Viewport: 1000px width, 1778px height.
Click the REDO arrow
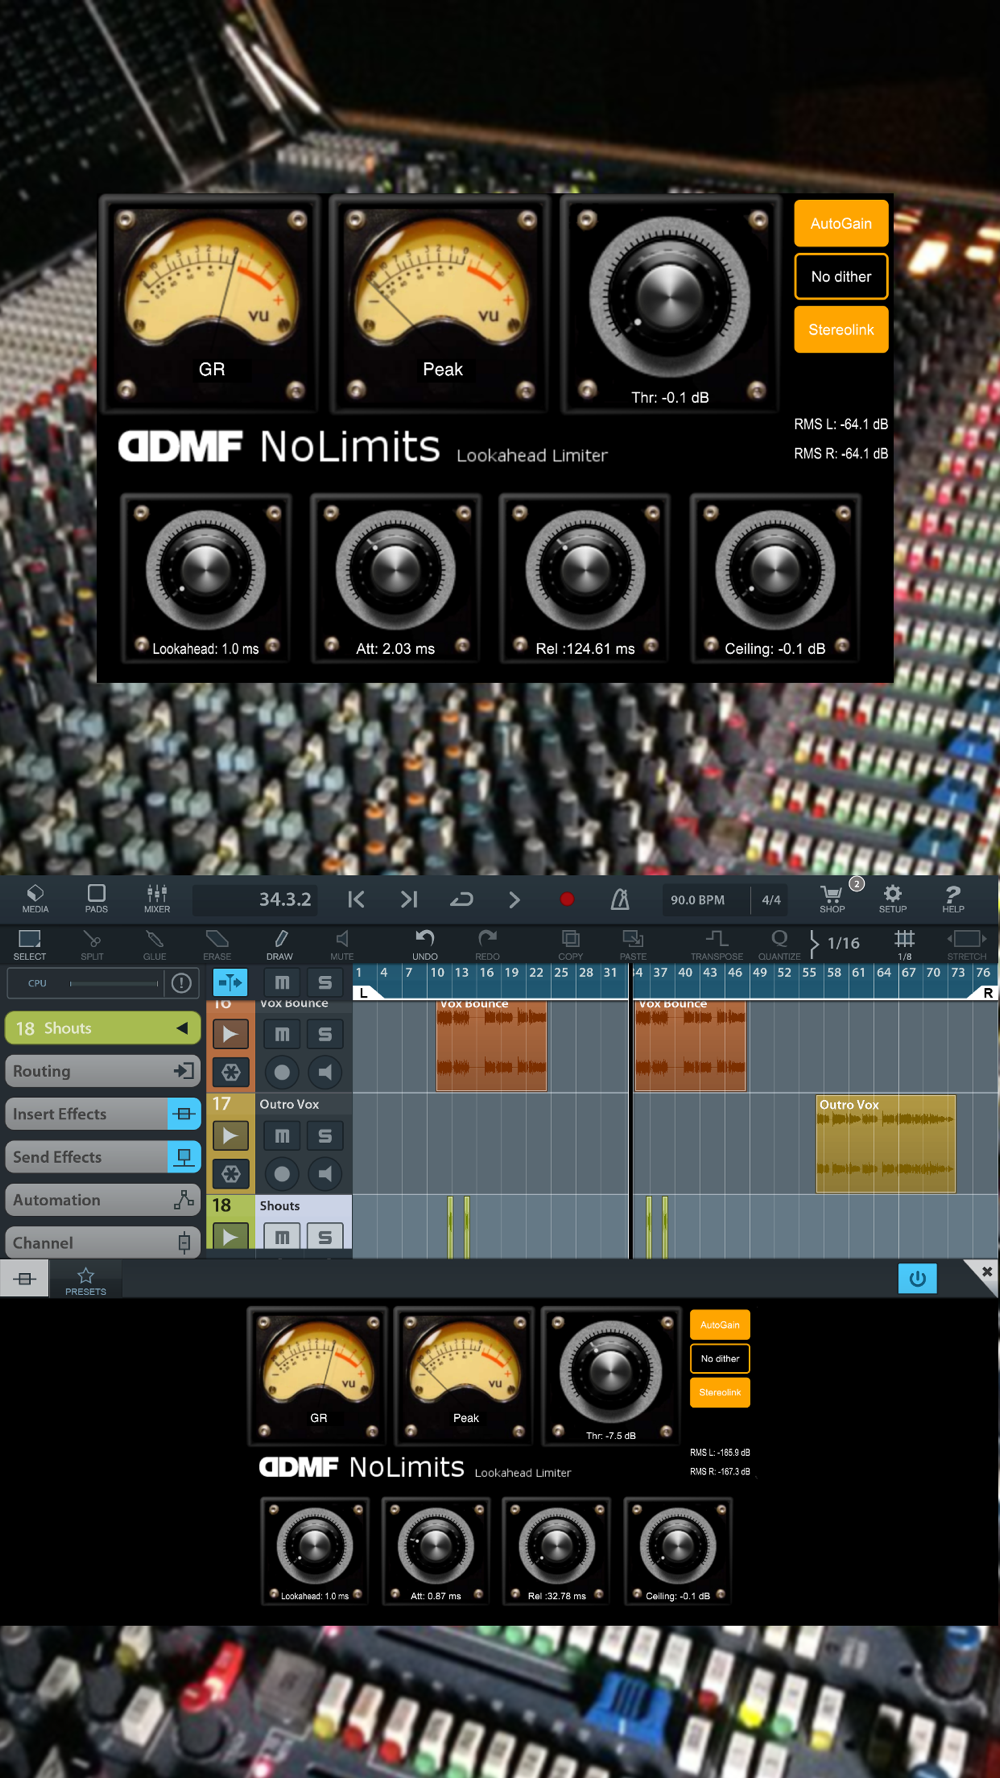[488, 944]
